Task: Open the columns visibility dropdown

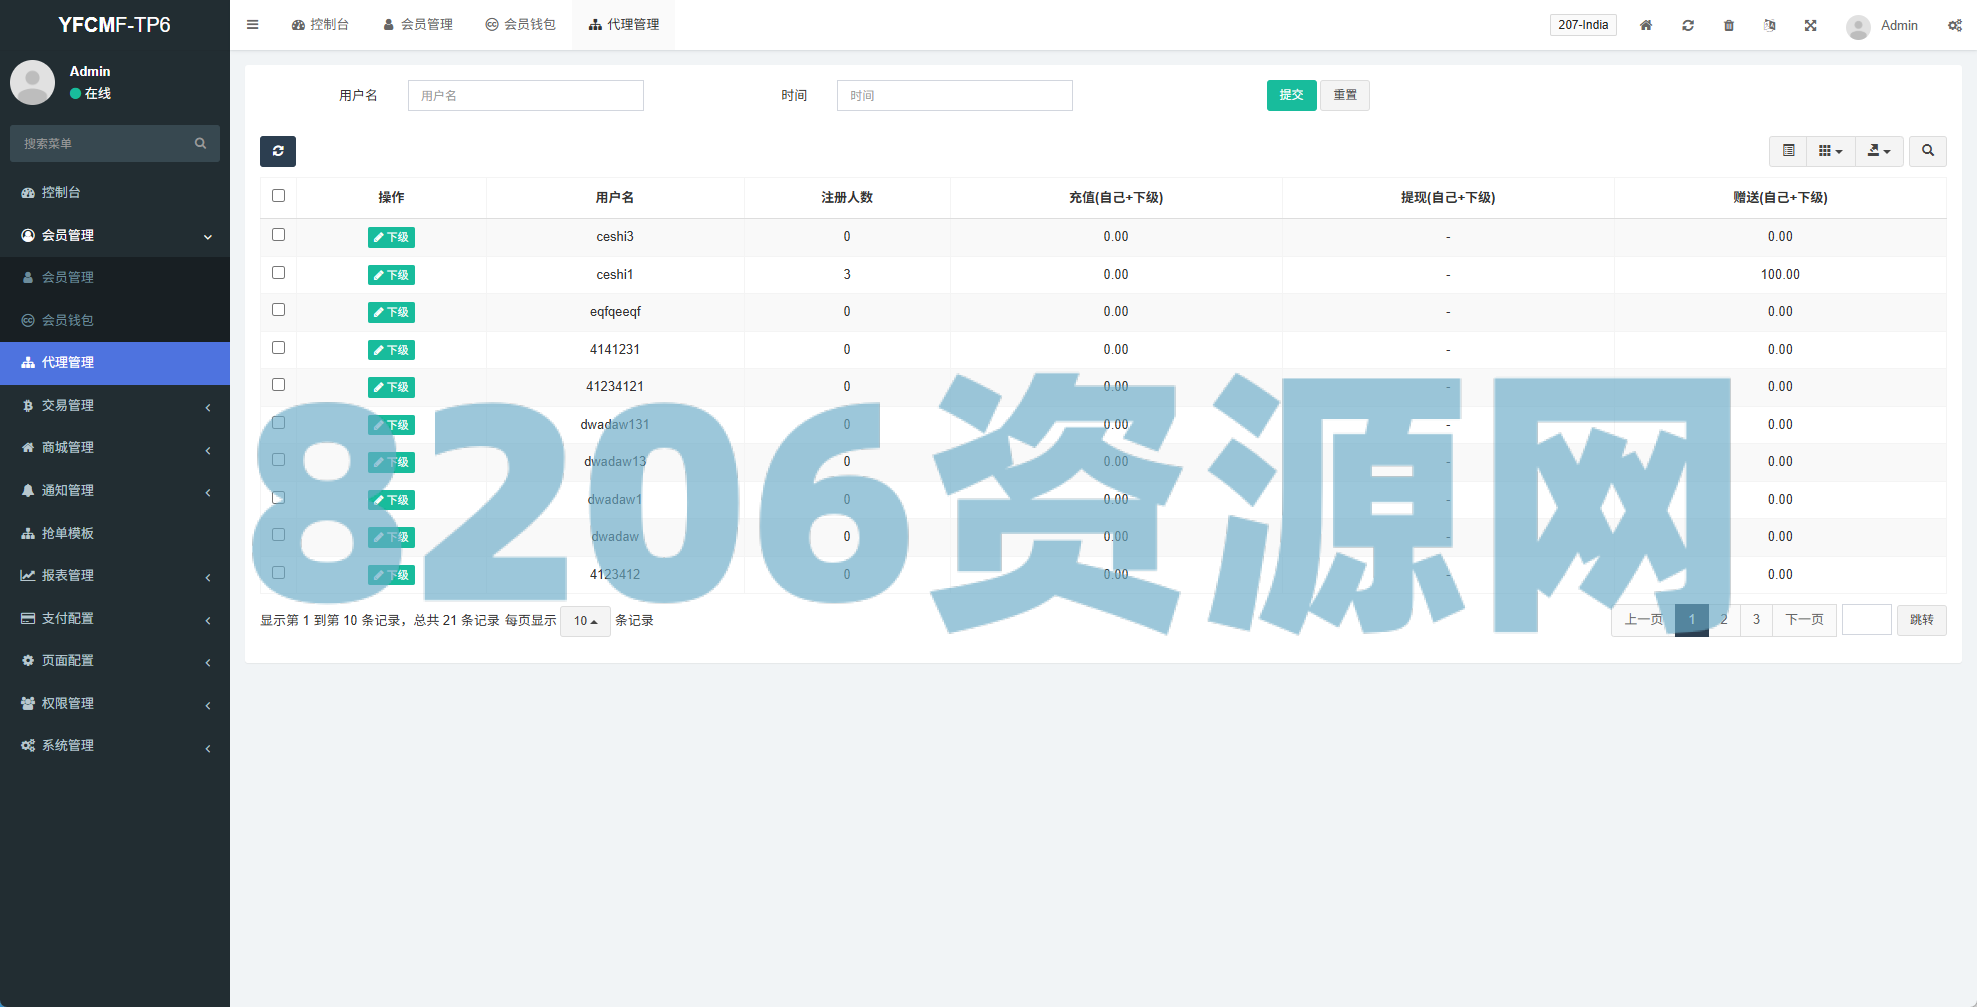Action: click(x=1830, y=151)
